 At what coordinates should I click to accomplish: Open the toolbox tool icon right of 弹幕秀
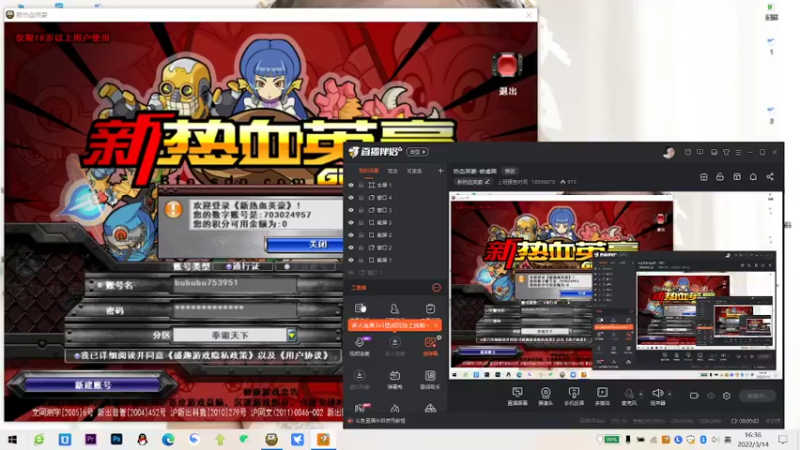(430, 379)
